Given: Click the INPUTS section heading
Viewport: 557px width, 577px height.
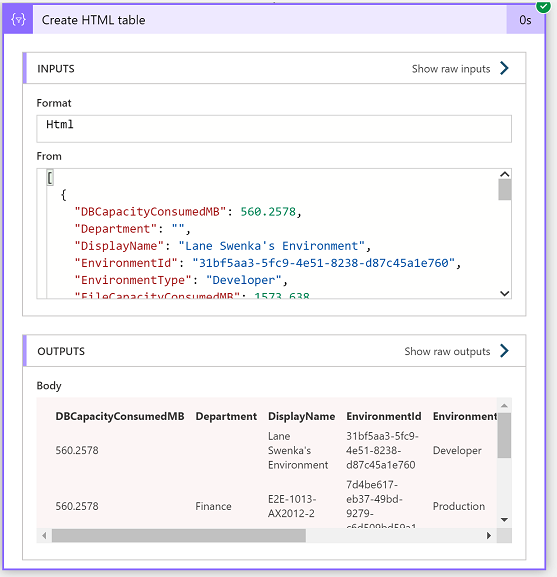Looking at the screenshot, I should 56,69.
